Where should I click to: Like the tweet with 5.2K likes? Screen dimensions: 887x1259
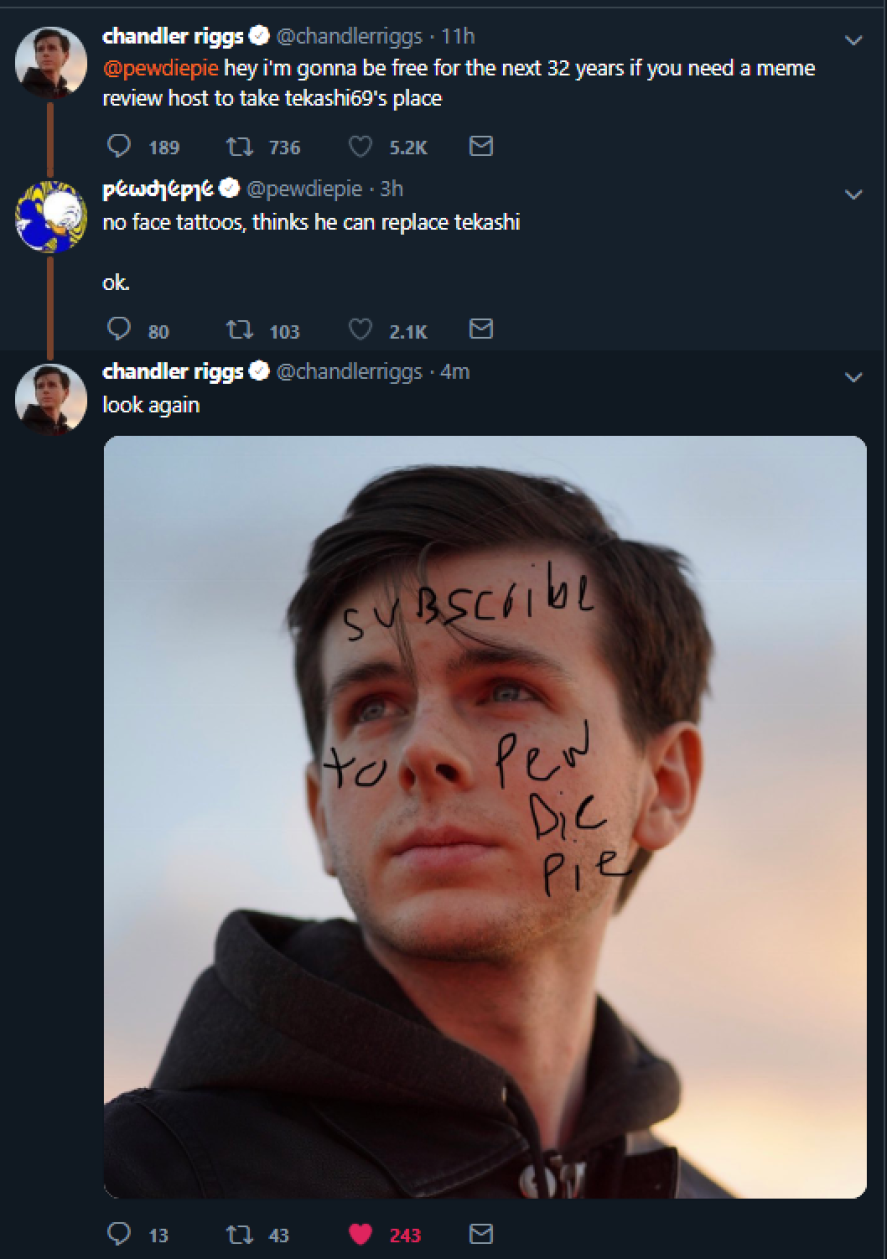360,147
